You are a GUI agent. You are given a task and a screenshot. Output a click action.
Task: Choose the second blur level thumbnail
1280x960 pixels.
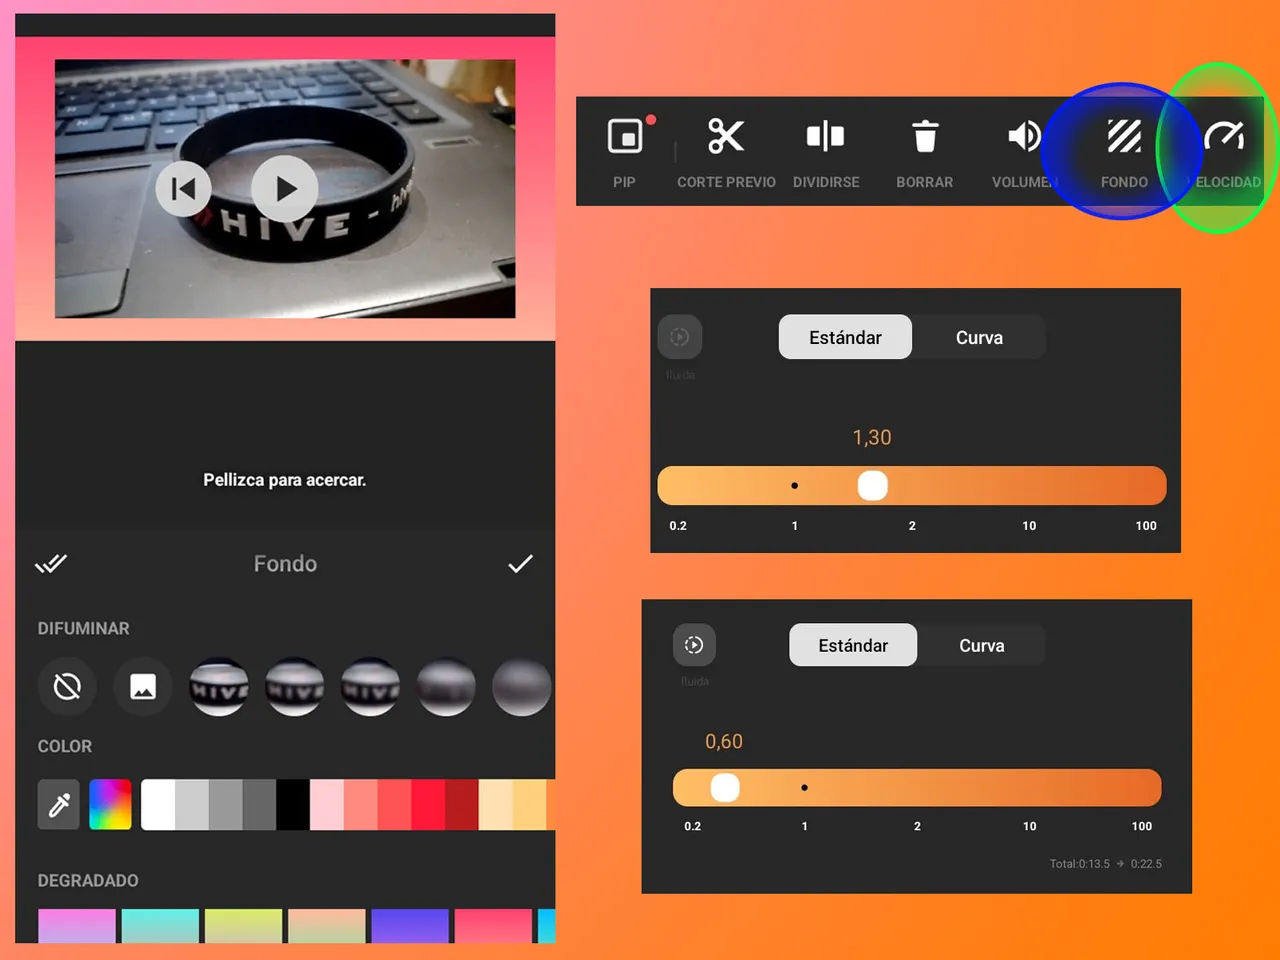coord(295,687)
